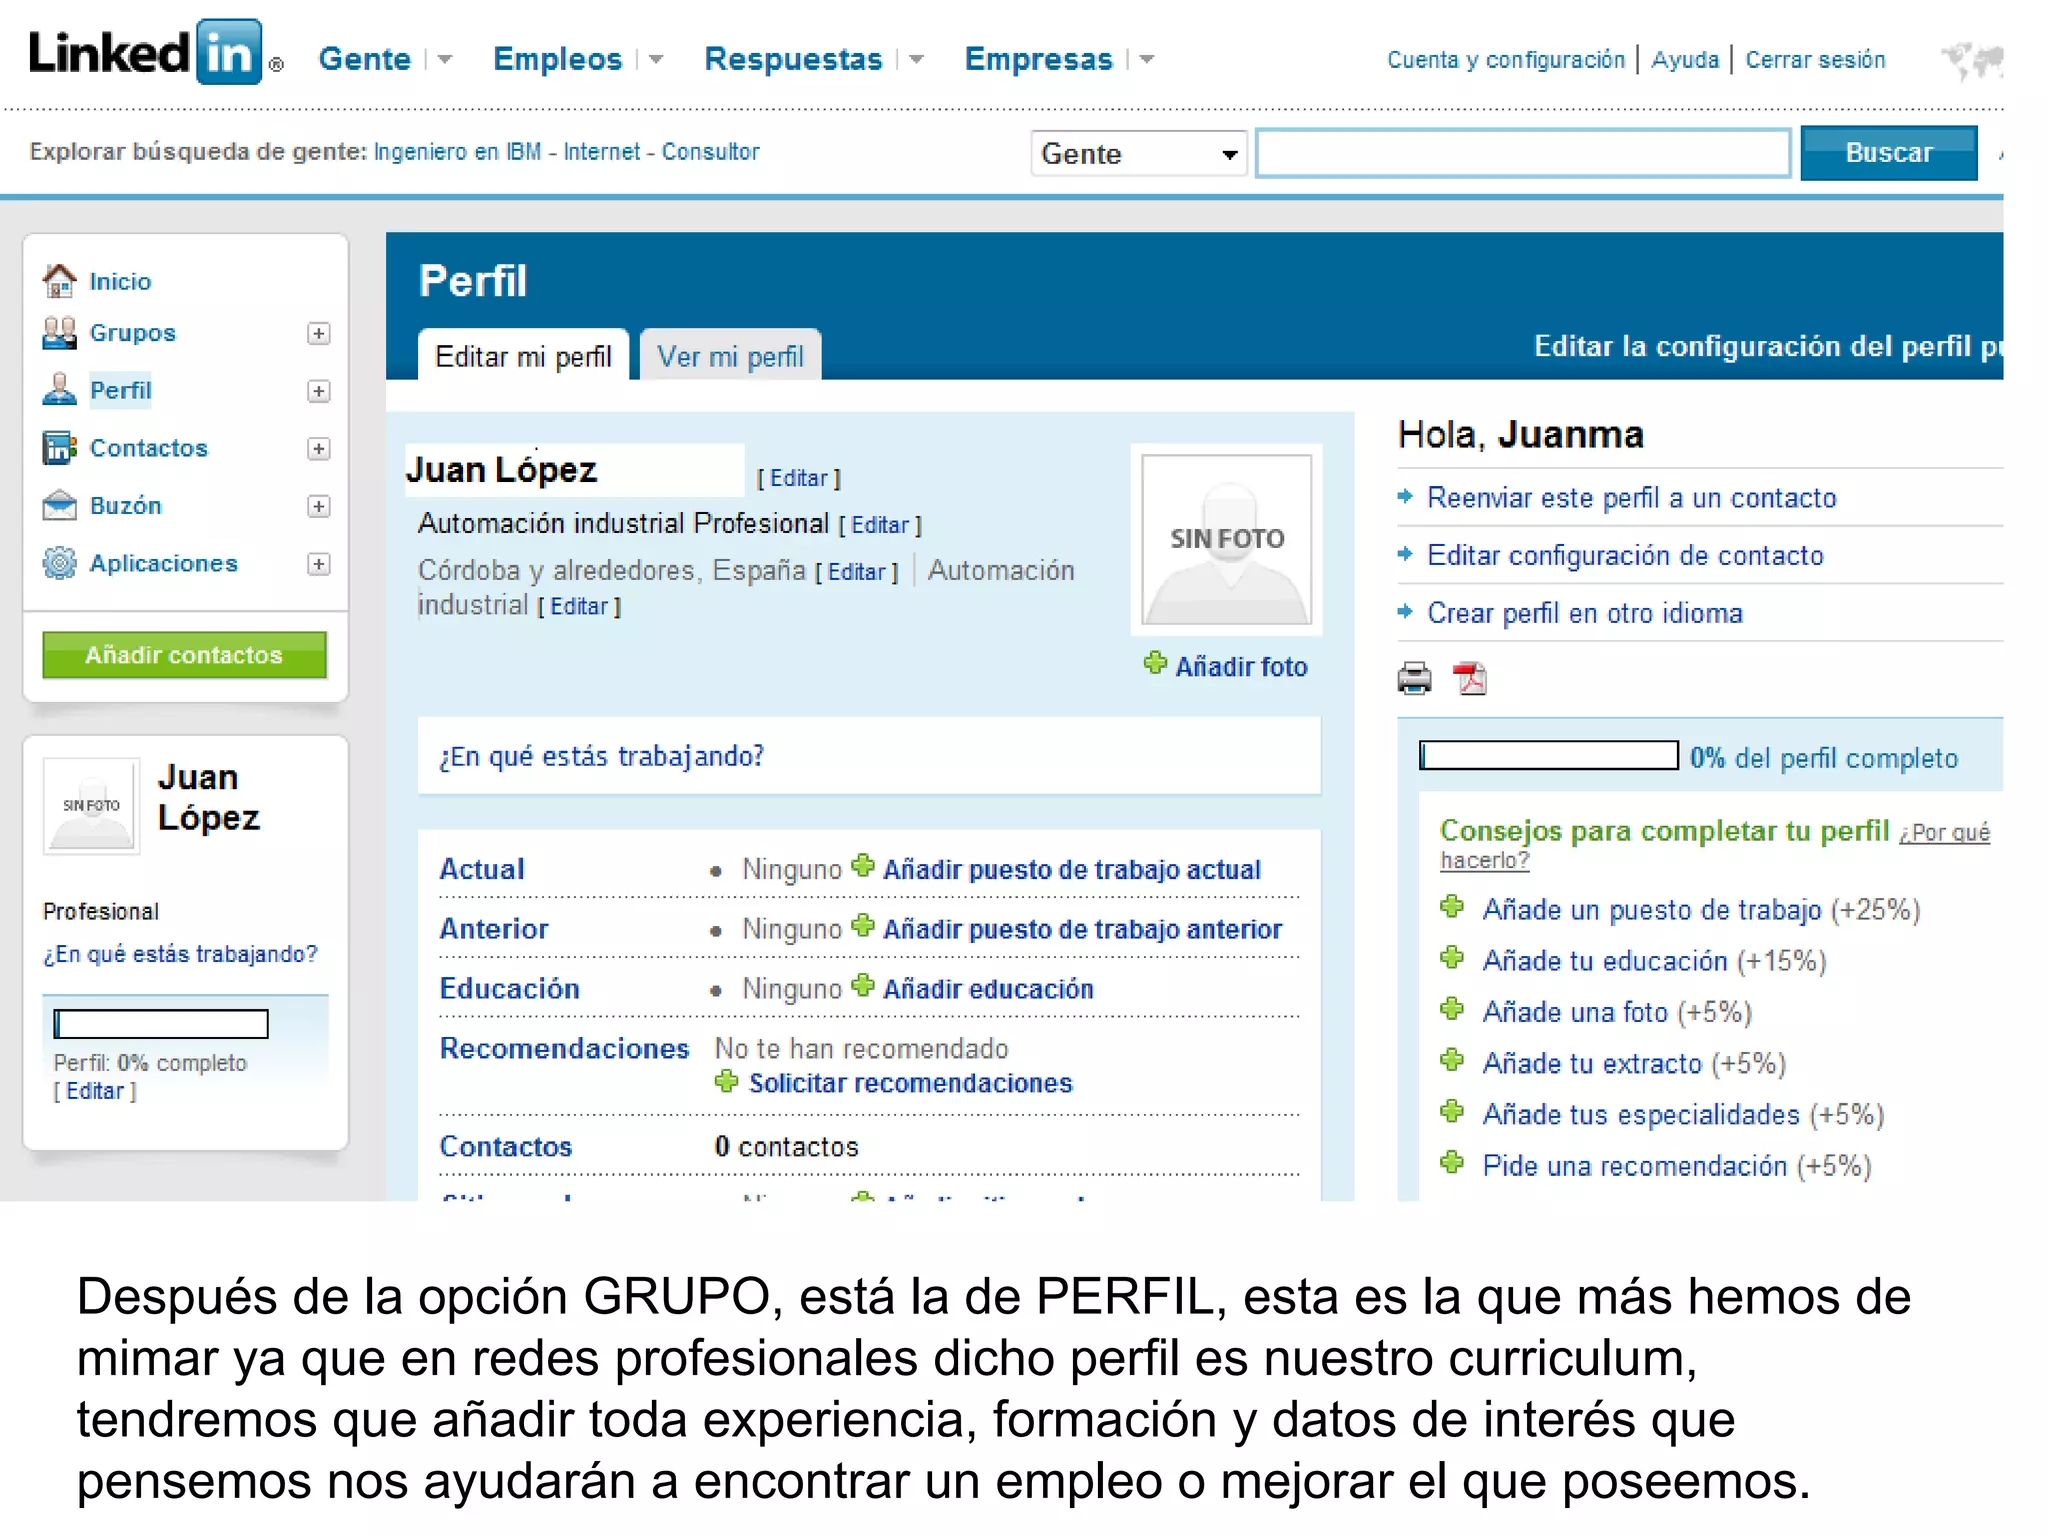This screenshot has height=1536, width=2048.
Task: Open the Empleos top menu
Action: click(557, 59)
